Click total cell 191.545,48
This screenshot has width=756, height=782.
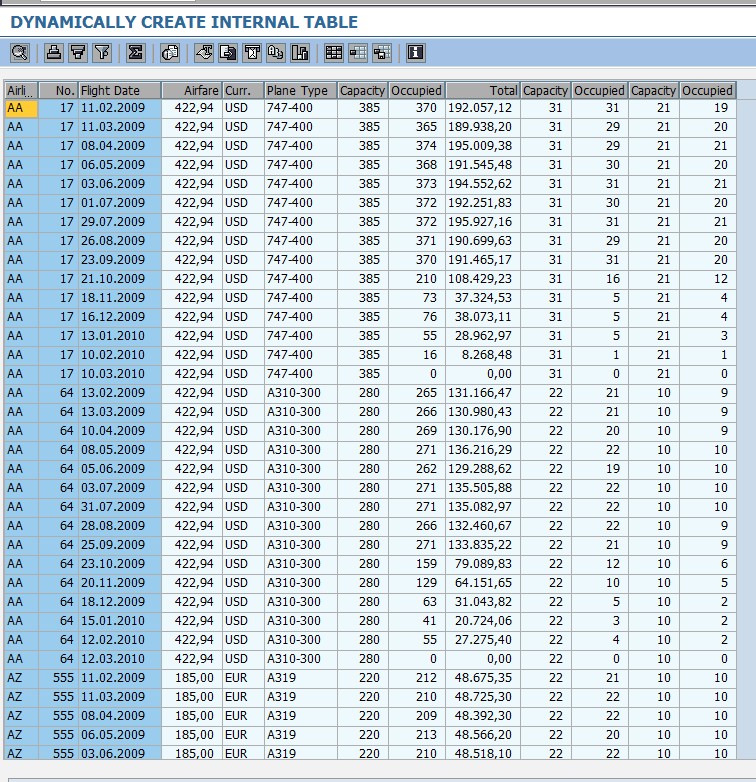[483, 165]
